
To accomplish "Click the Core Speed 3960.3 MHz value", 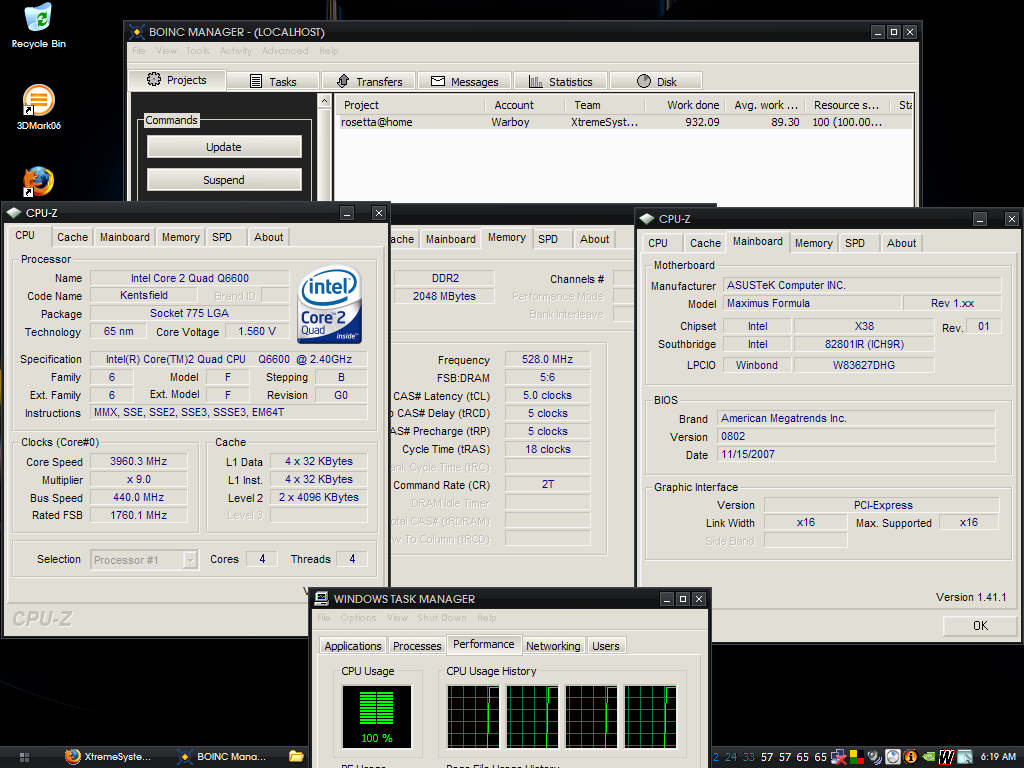I will 138,461.
